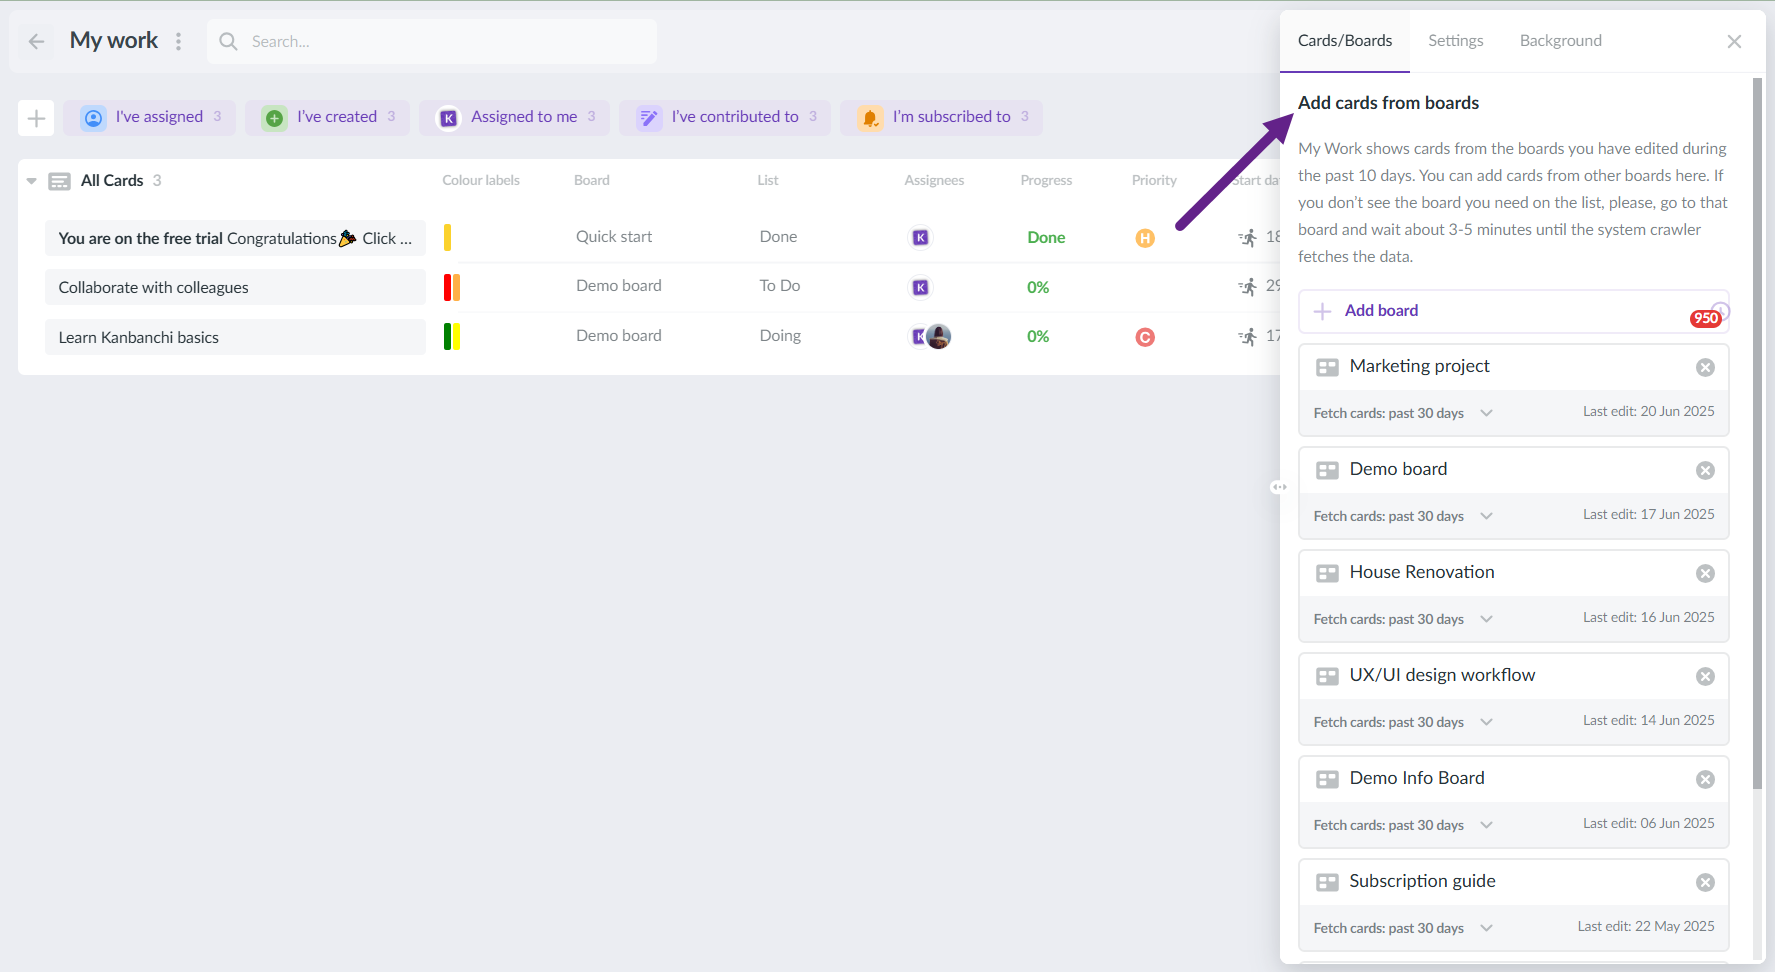Click colour labels of Collaborate with colleagues card
The width and height of the screenshot is (1775, 972).
pos(452,288)
